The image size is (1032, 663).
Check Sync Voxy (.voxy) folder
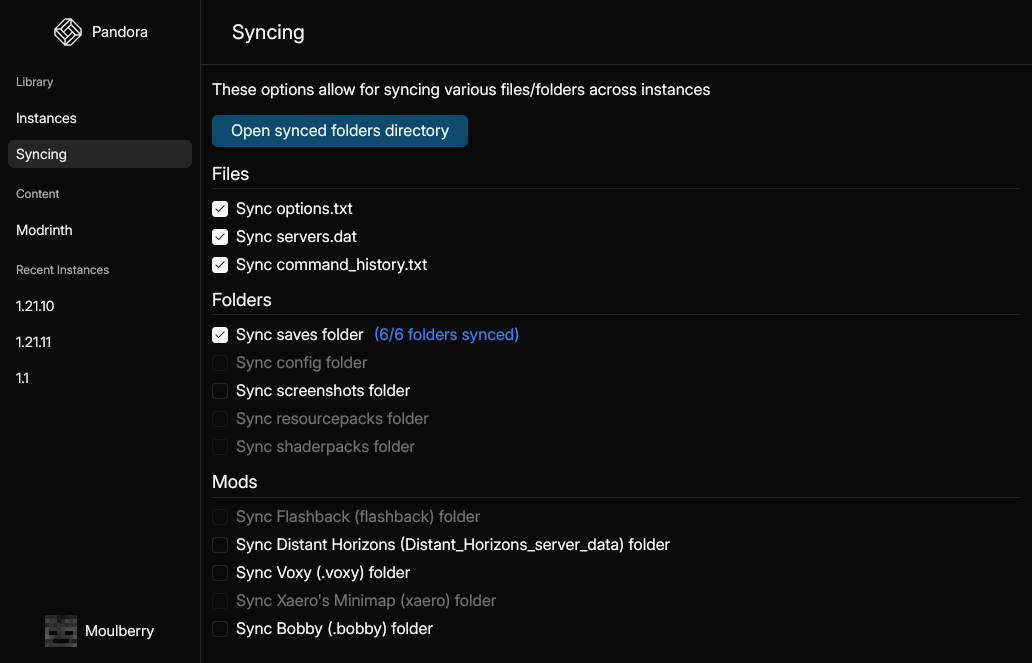pos(220,573)
